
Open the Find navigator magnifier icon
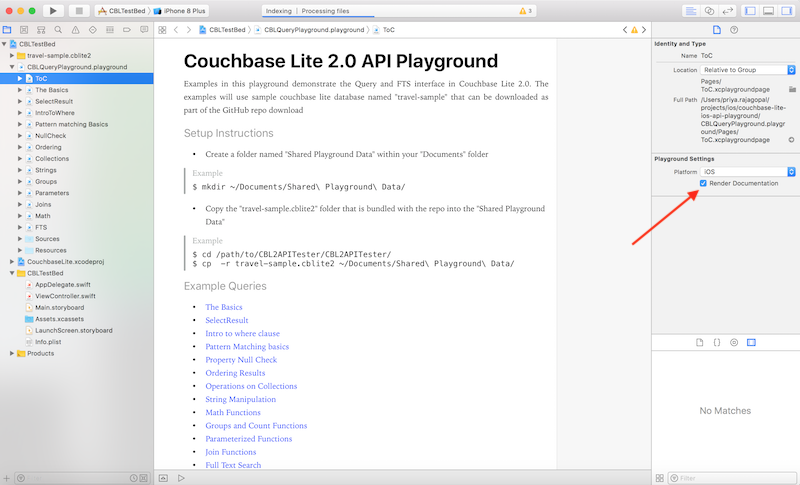tap(58, 30)
